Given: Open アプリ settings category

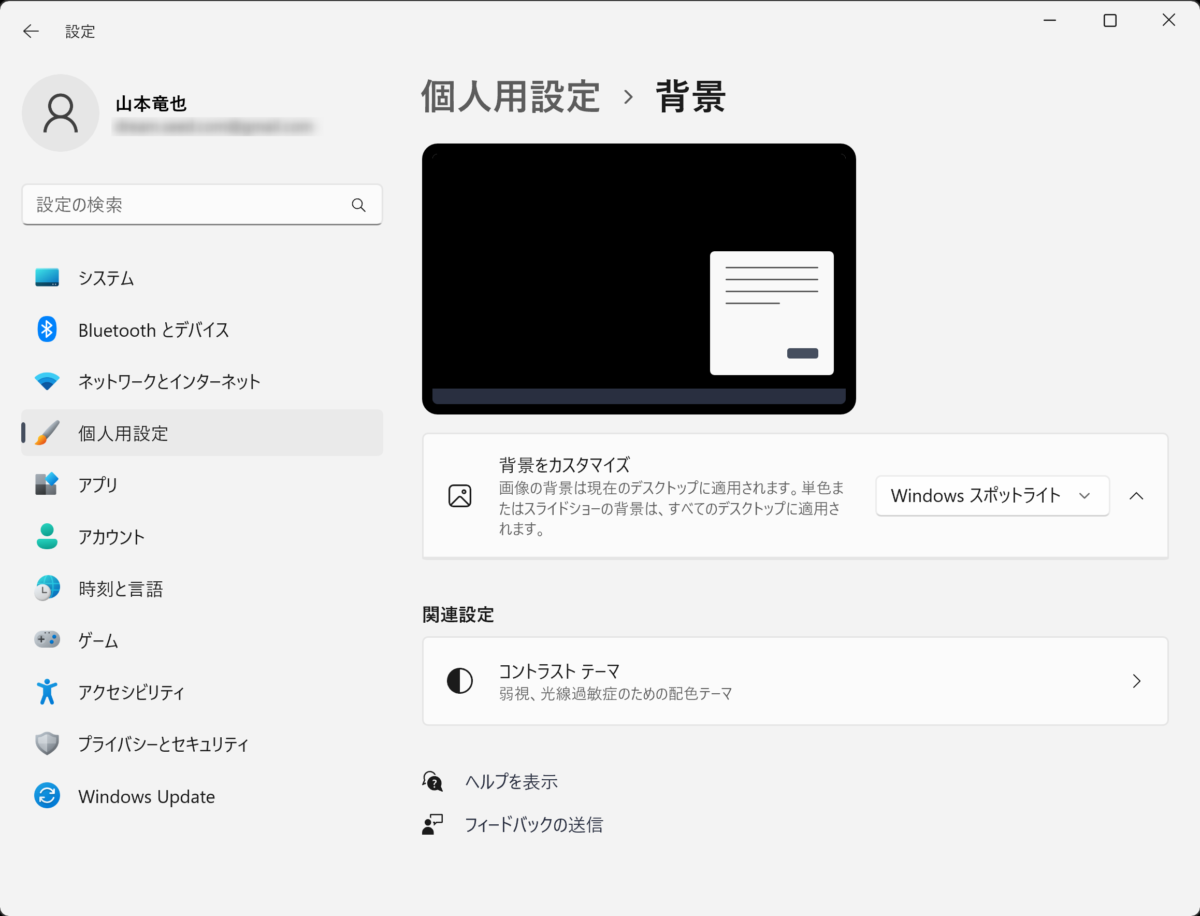Looking at the screenshot, I should pos(202,485).
